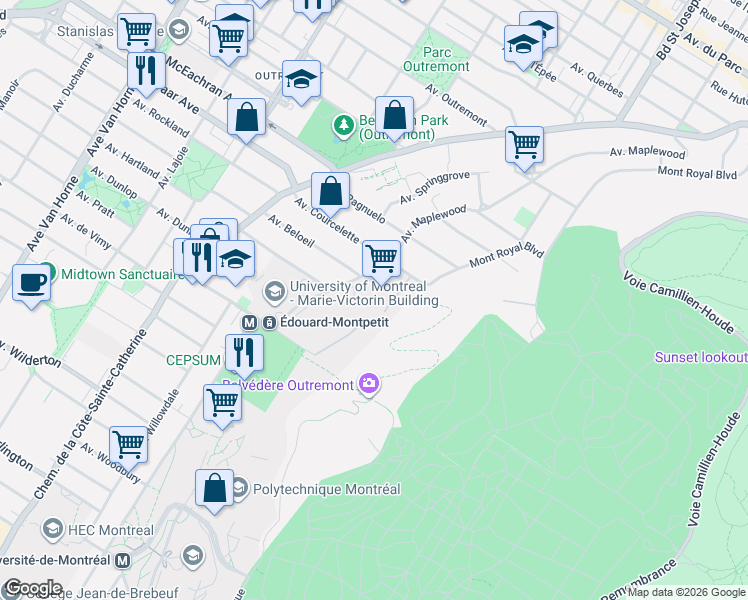Click the grocery cart marker above University of Montreal

click(381, 262)
